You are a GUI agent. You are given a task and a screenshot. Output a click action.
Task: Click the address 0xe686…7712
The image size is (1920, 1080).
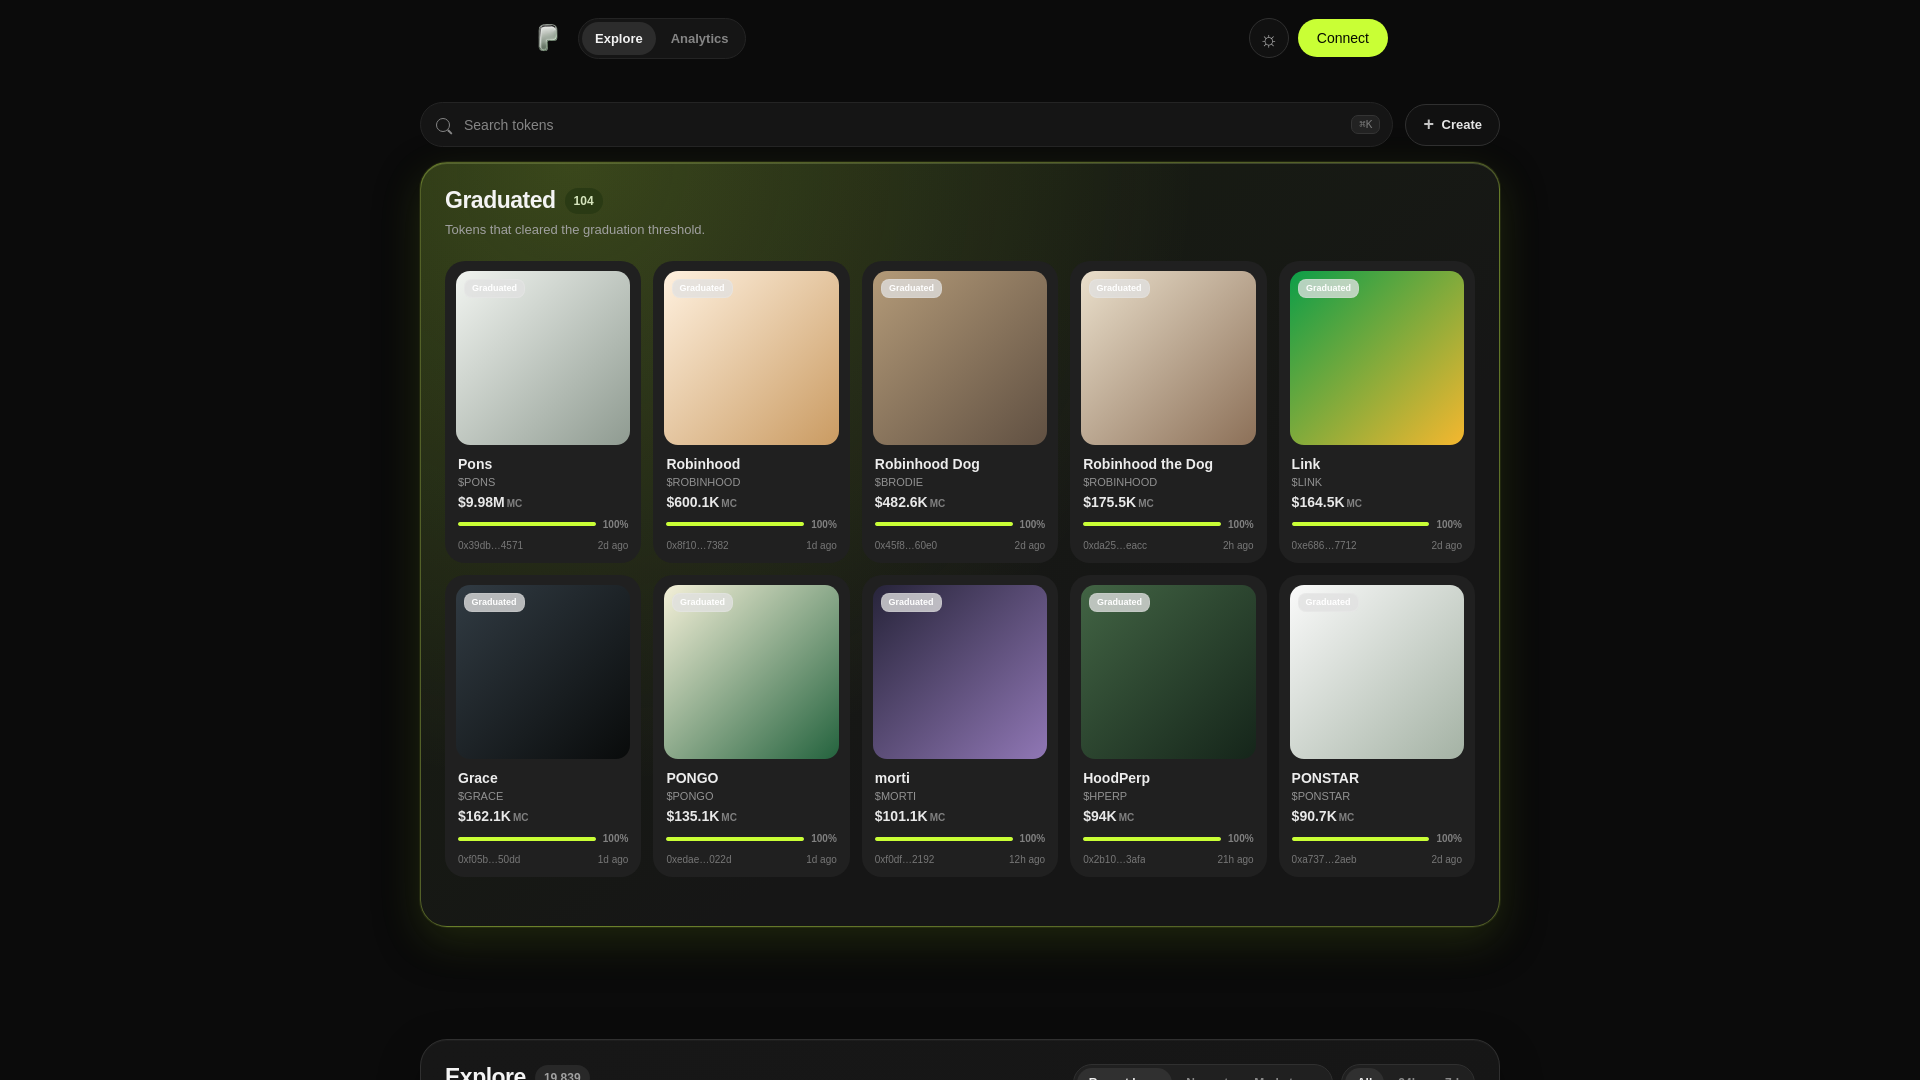(x=1324, y=546)
